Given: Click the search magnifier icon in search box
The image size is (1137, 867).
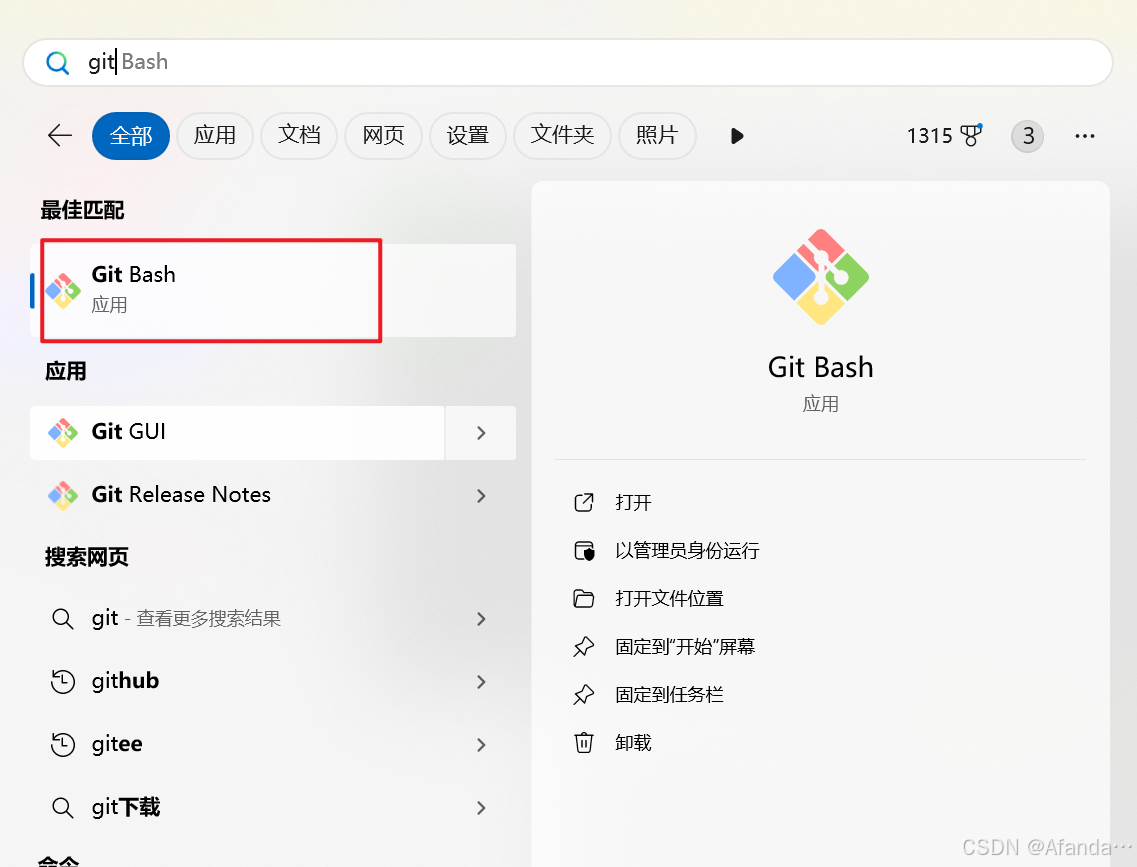Looking at the screenshot, I should [x=57, y=63].
